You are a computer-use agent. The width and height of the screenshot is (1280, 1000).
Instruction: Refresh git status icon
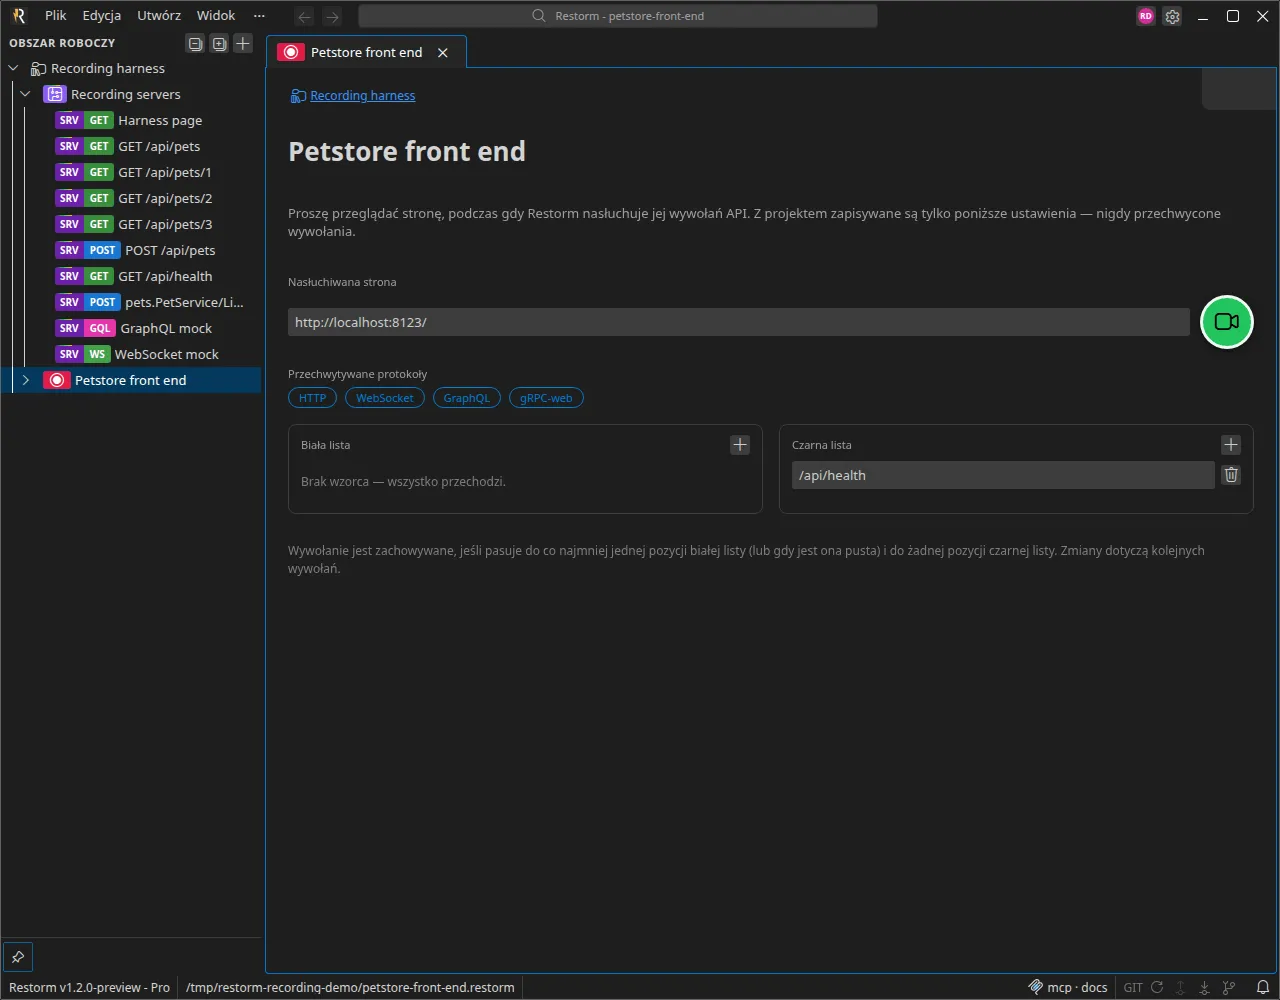click(x=1157, y=987)
